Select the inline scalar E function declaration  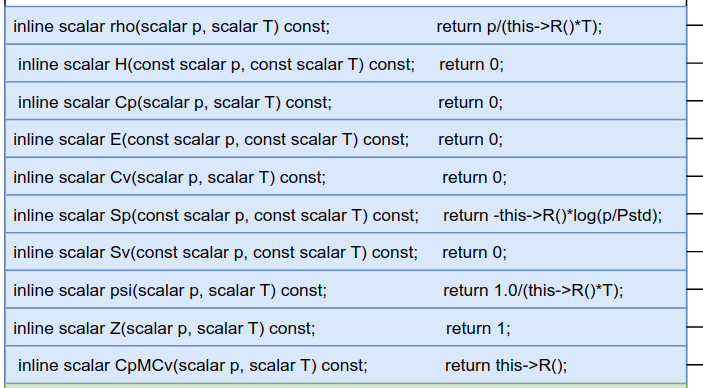click(211, 140)
